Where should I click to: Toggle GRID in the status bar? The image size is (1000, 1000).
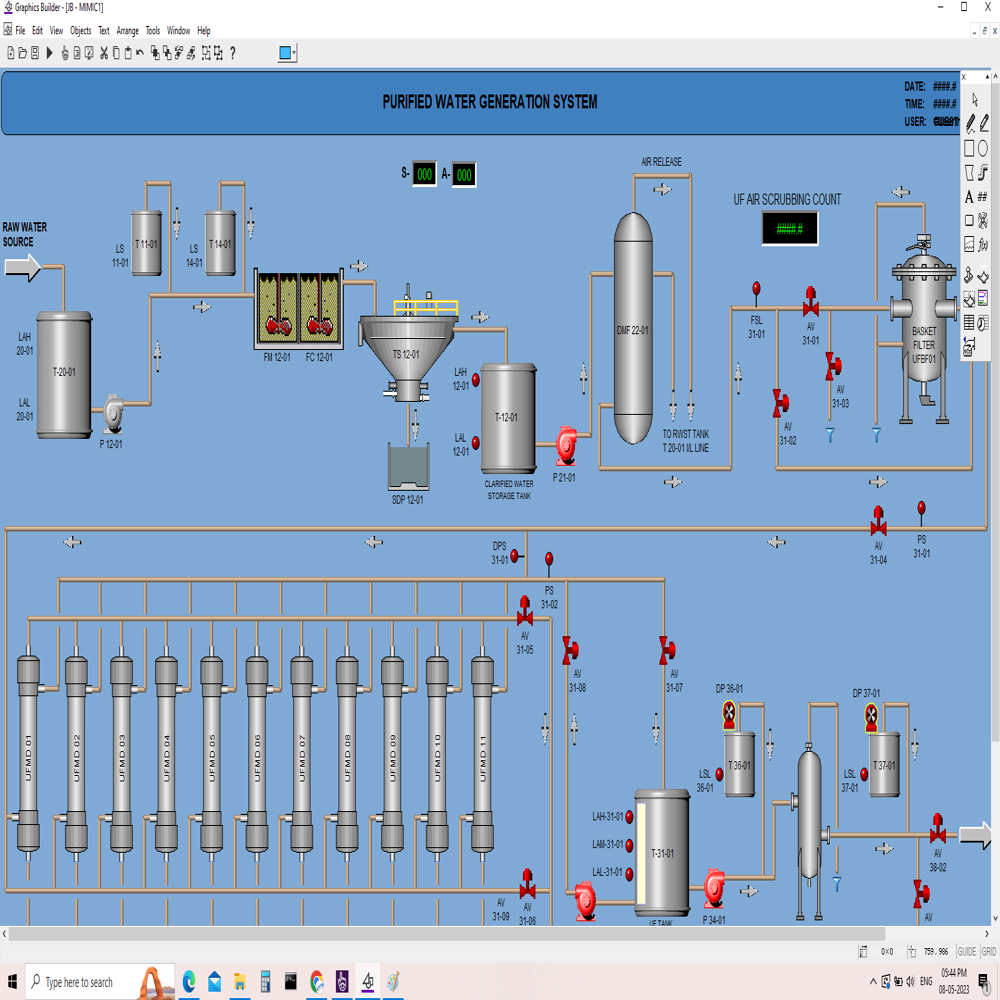[x=989, y=952]
